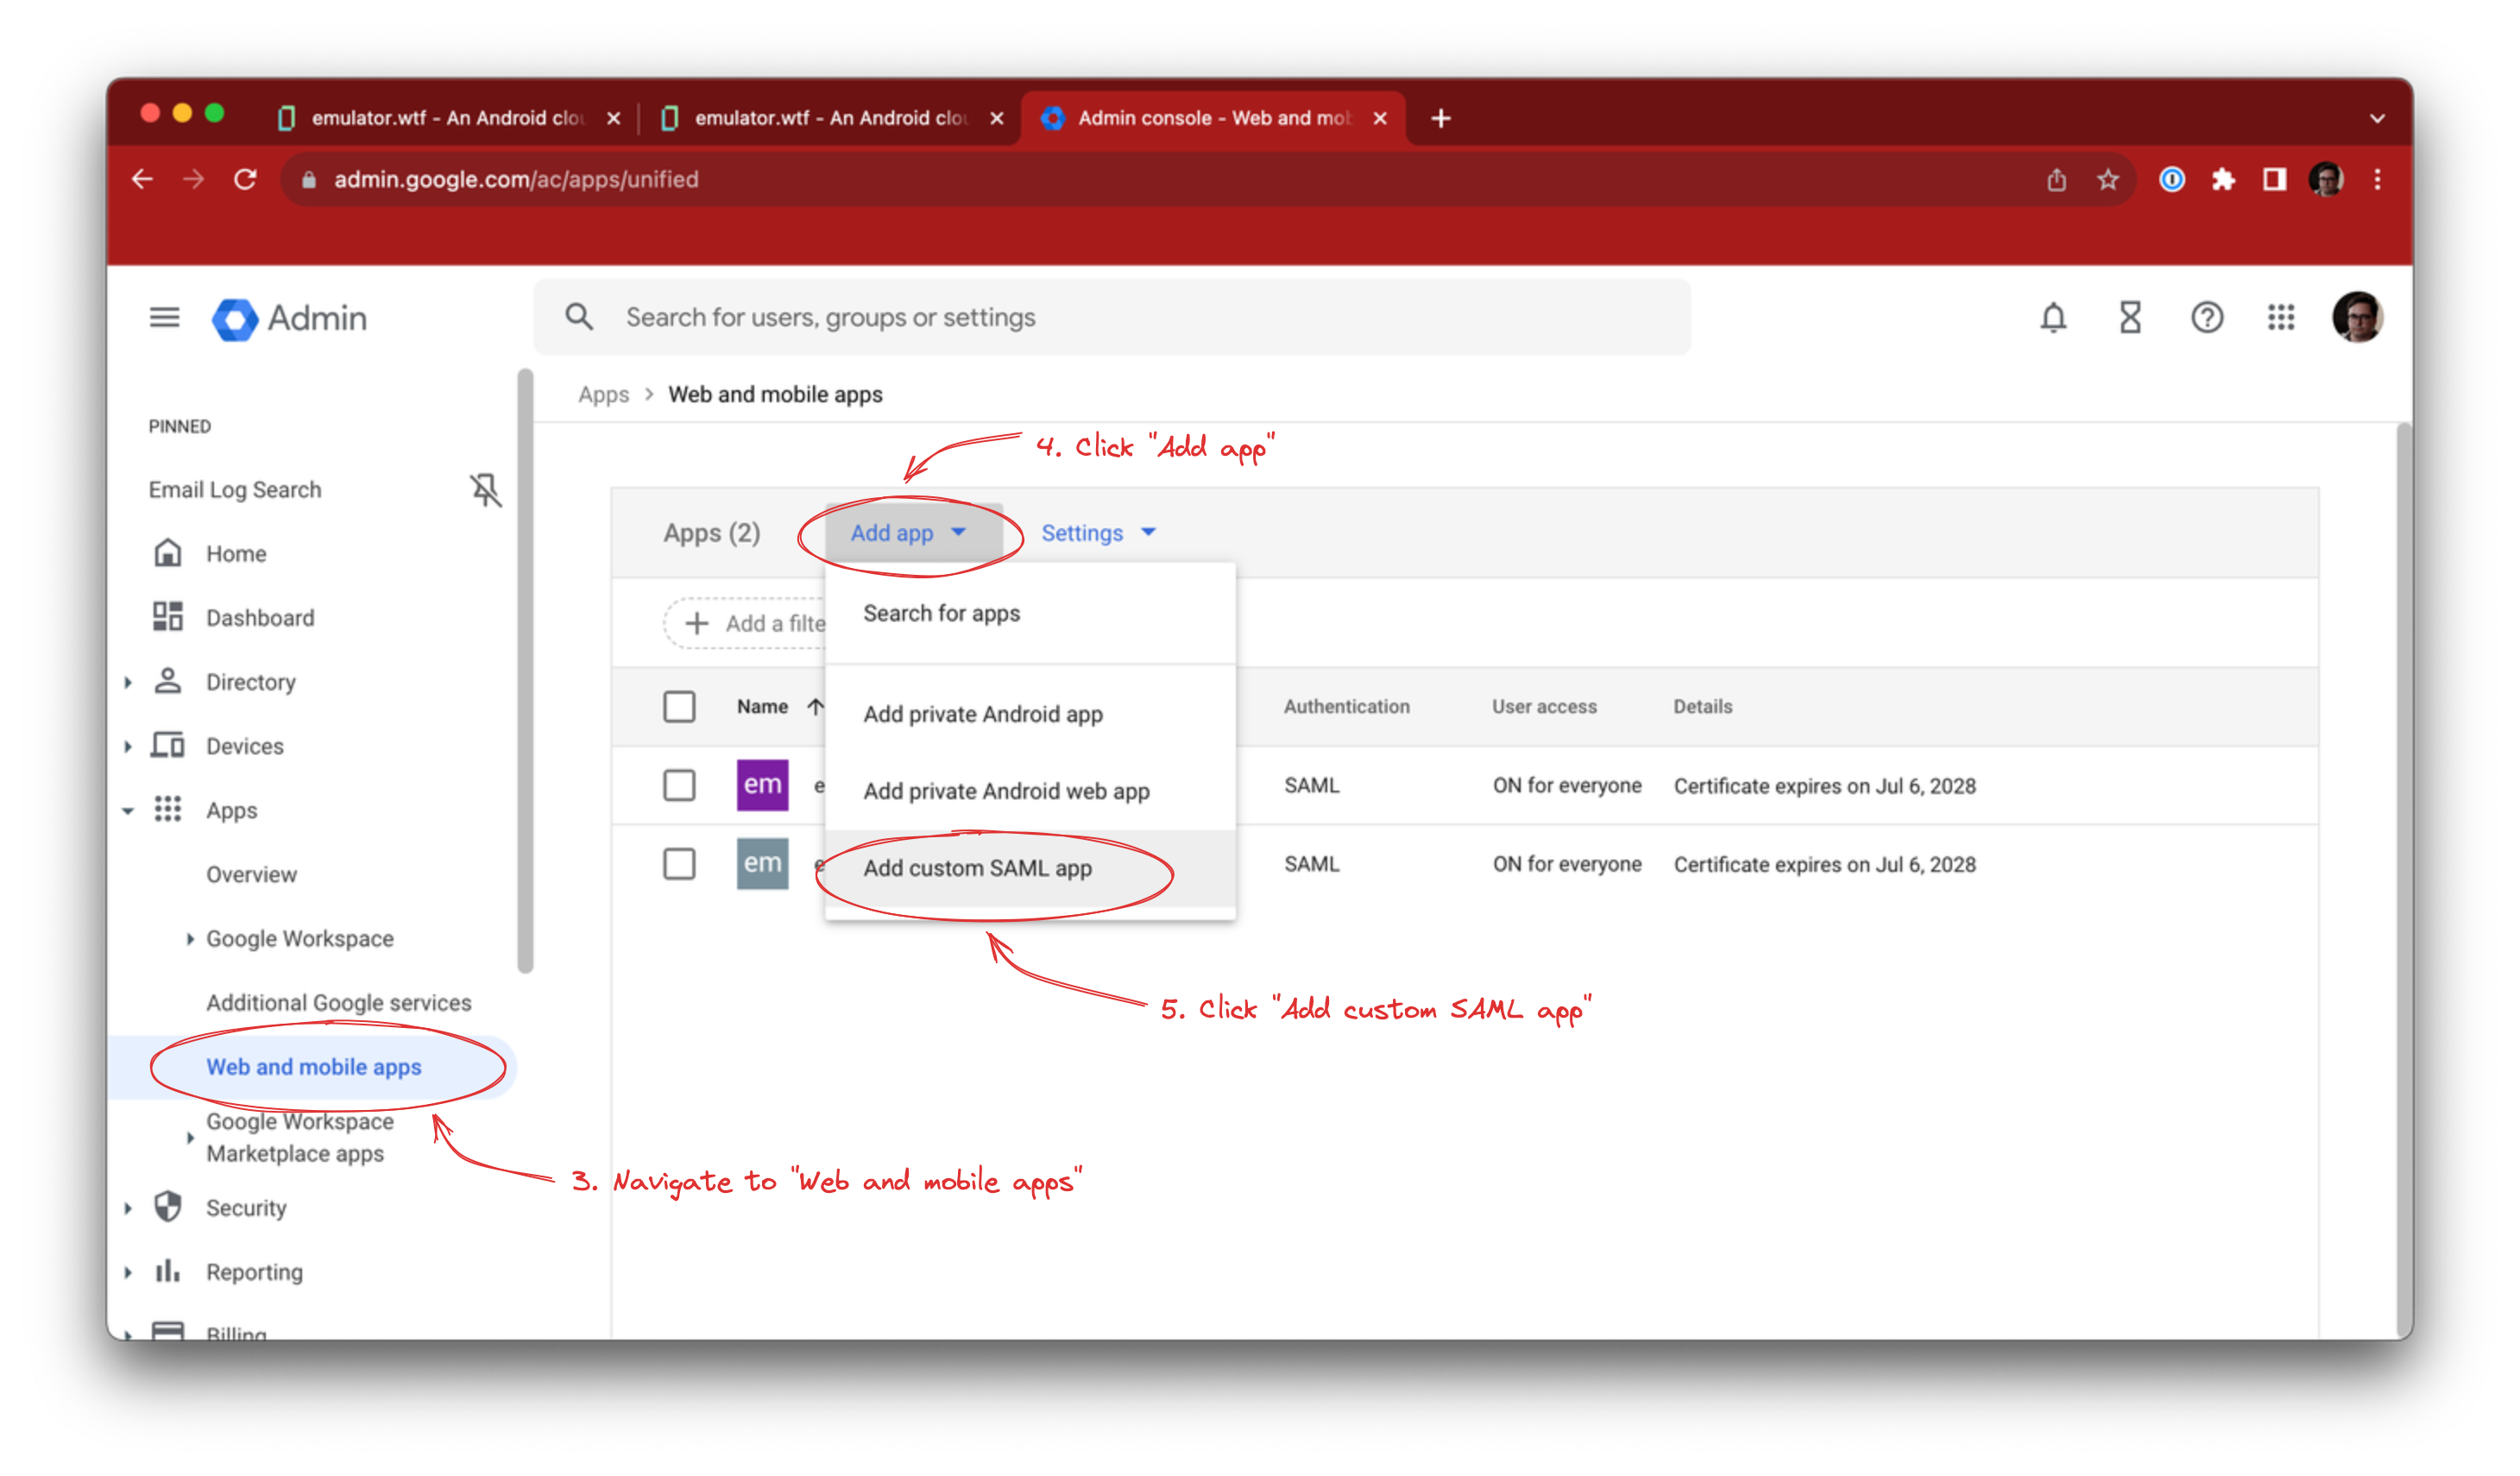Check the select-all apps checkbox
2520x1476 pixels.
679,706
